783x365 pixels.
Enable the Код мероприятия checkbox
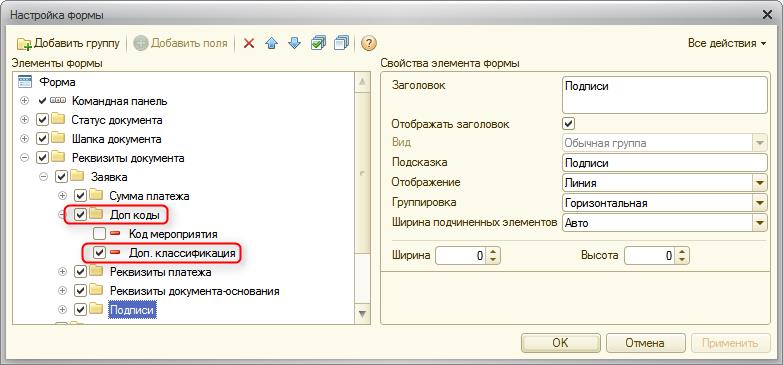coord(99,234)
